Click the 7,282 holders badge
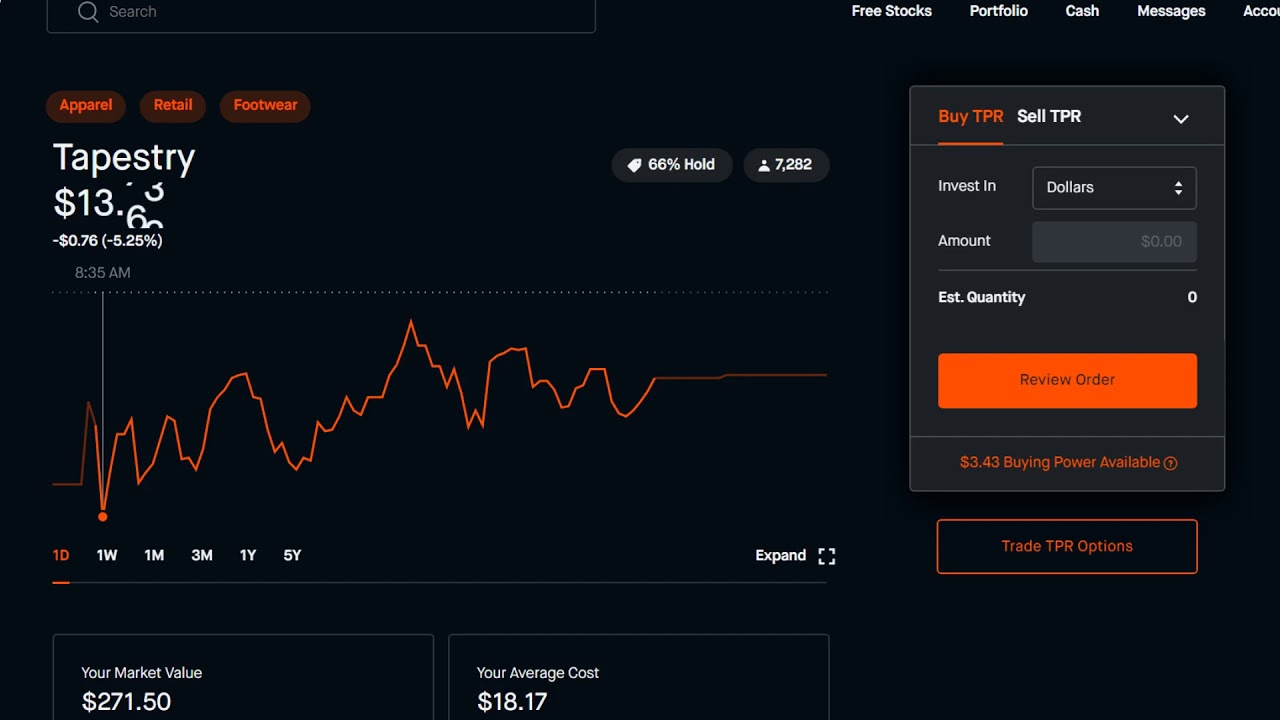Screen dimensions: 1280x720 [786, 165]
